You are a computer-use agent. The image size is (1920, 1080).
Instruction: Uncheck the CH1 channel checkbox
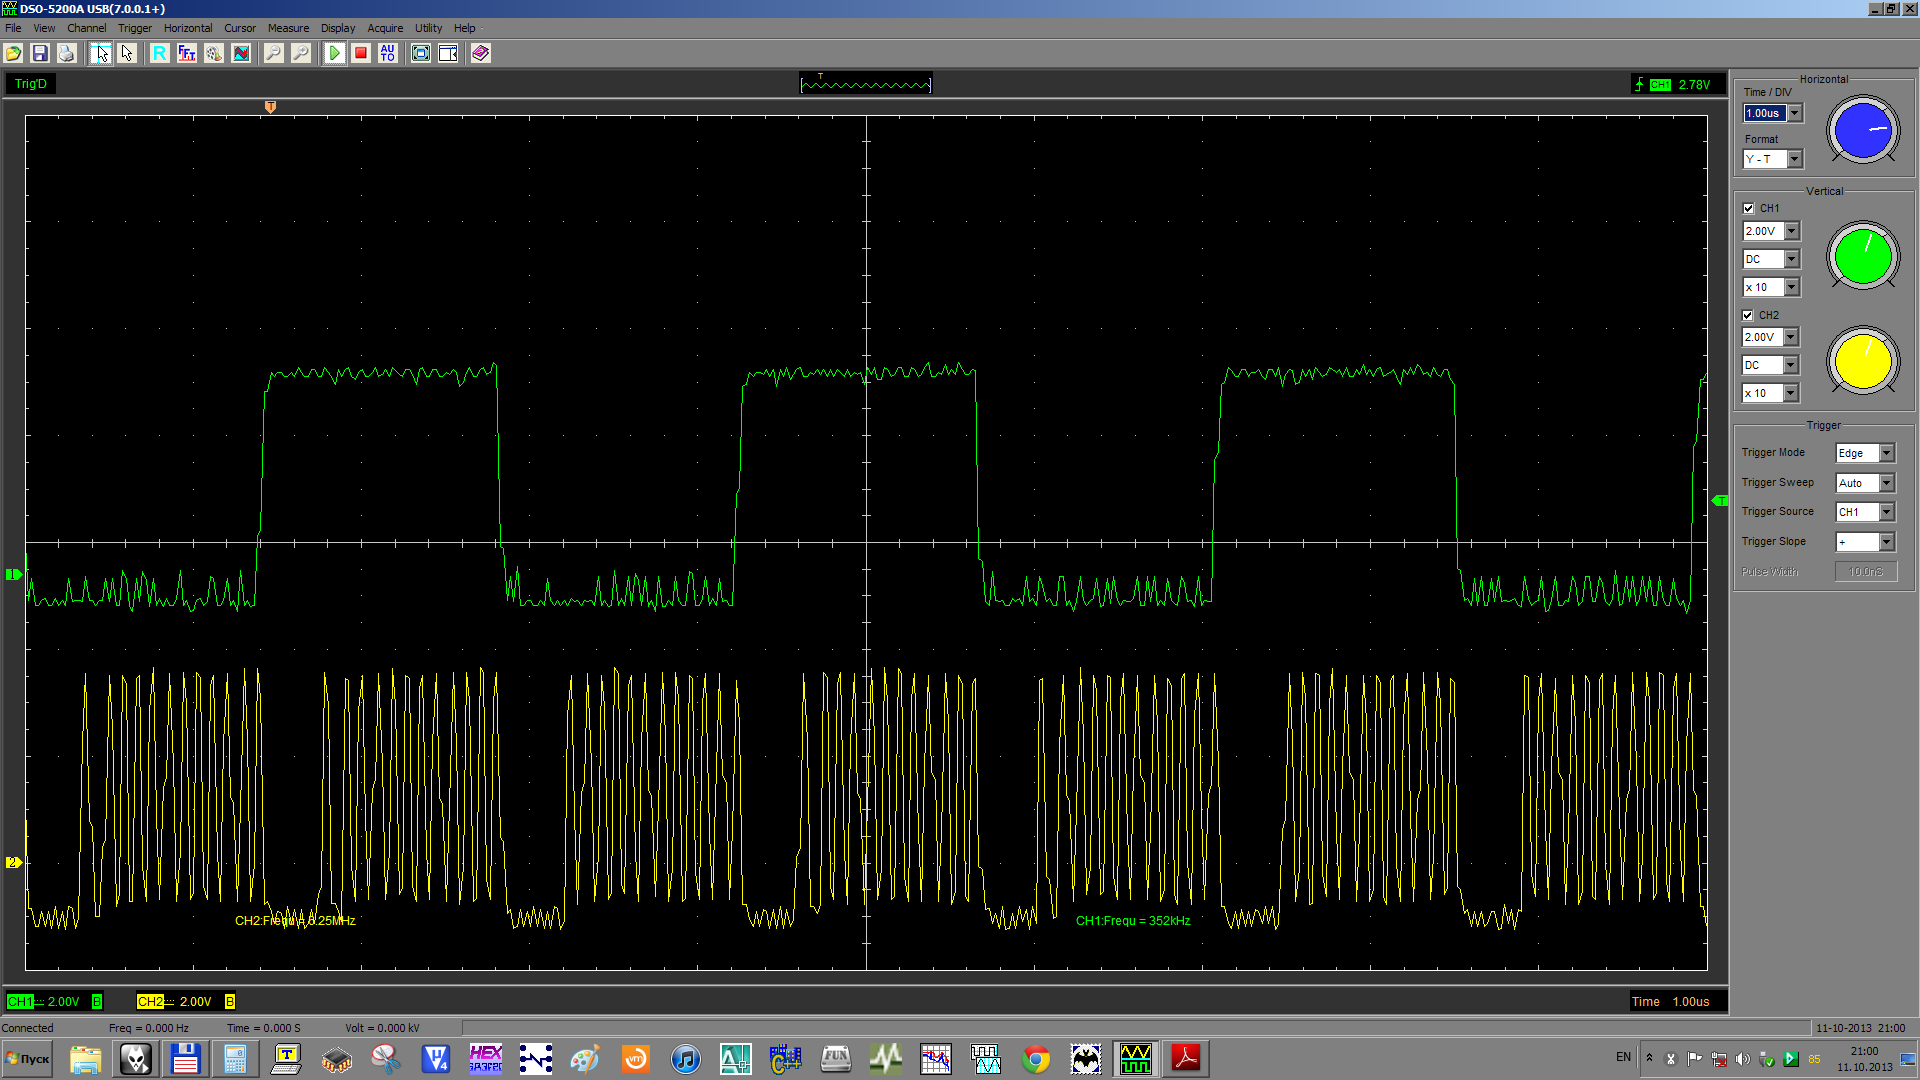point(1749,208)
